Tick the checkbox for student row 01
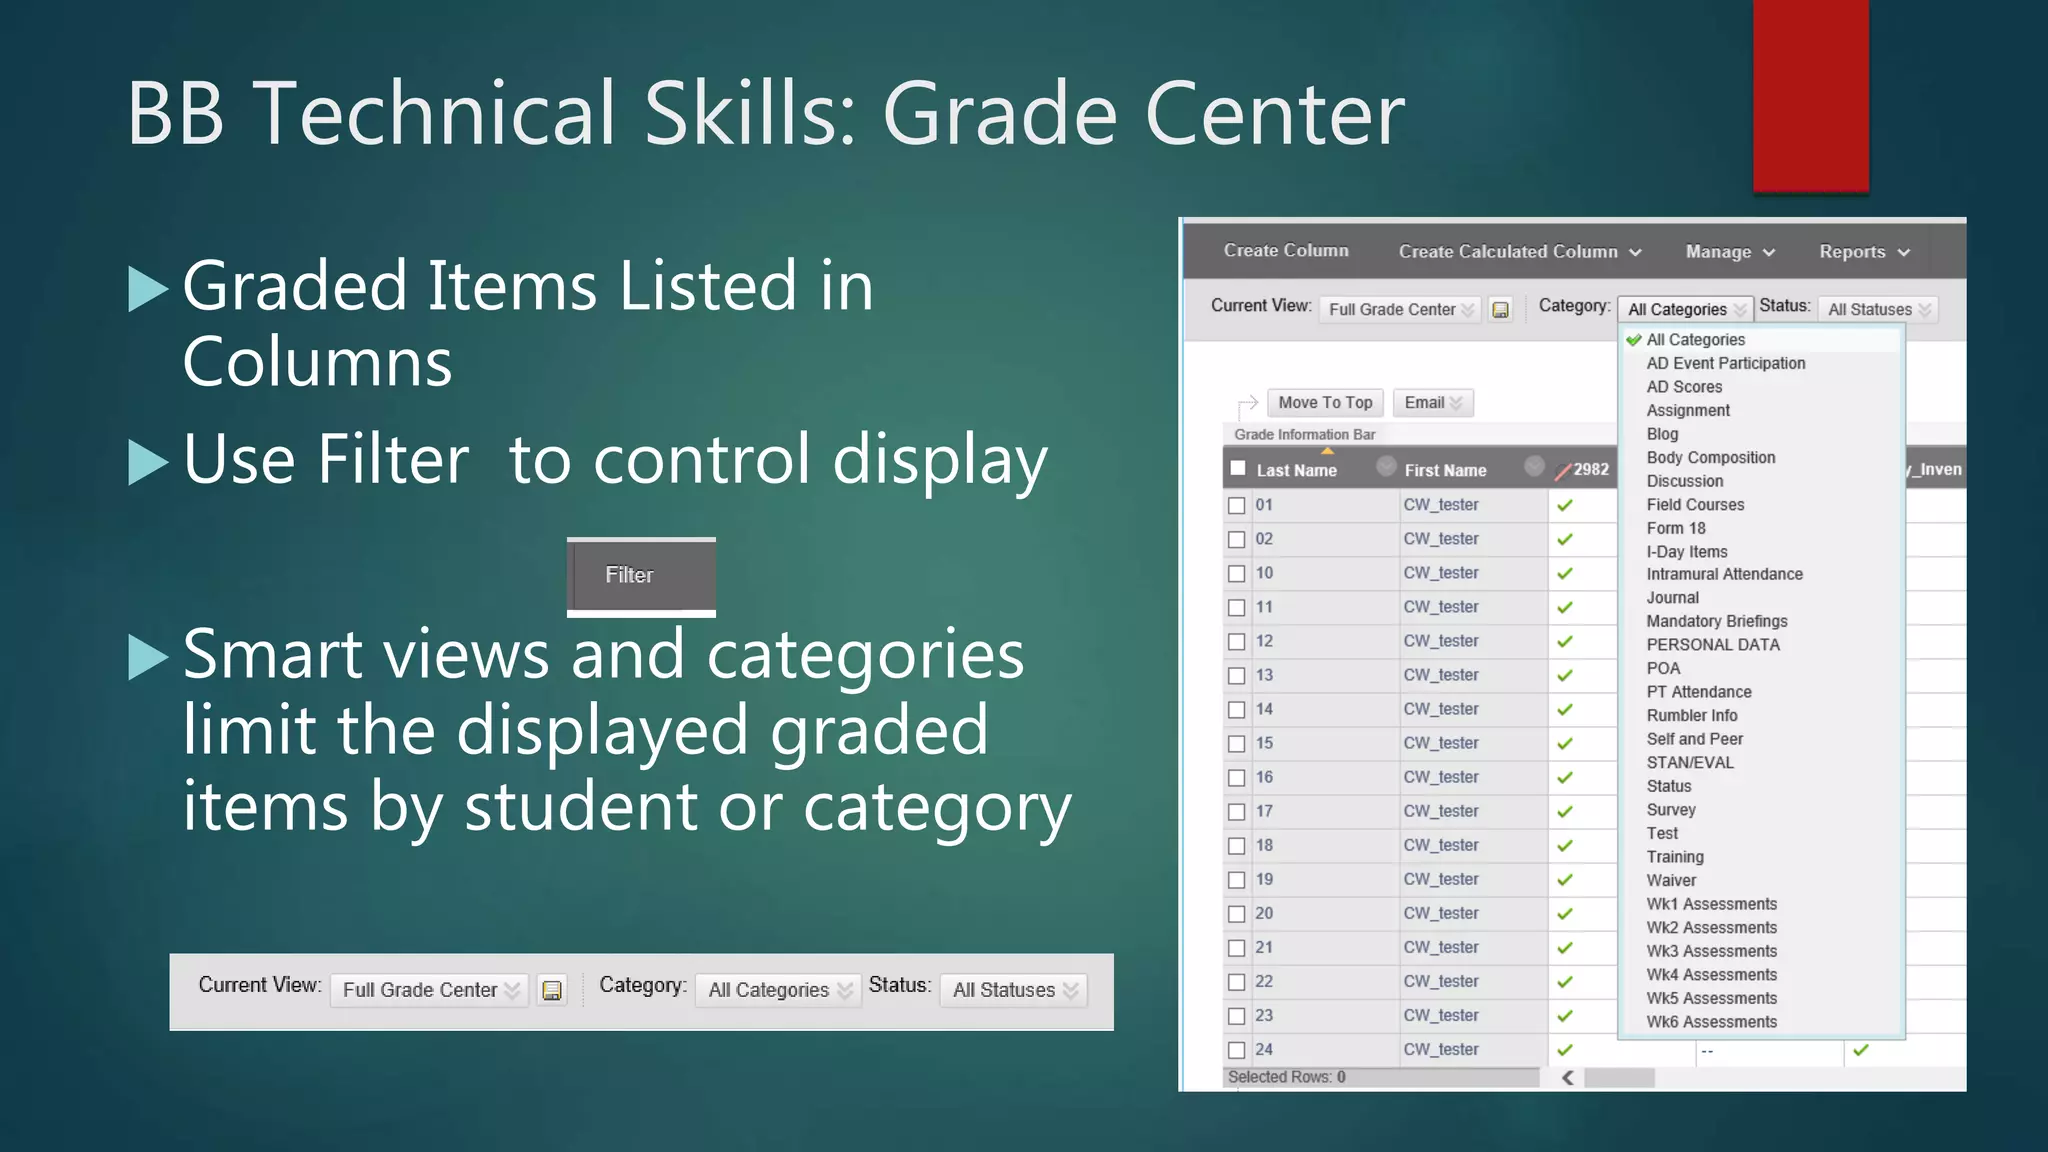The image size is (2048, 1152). 1237,506
